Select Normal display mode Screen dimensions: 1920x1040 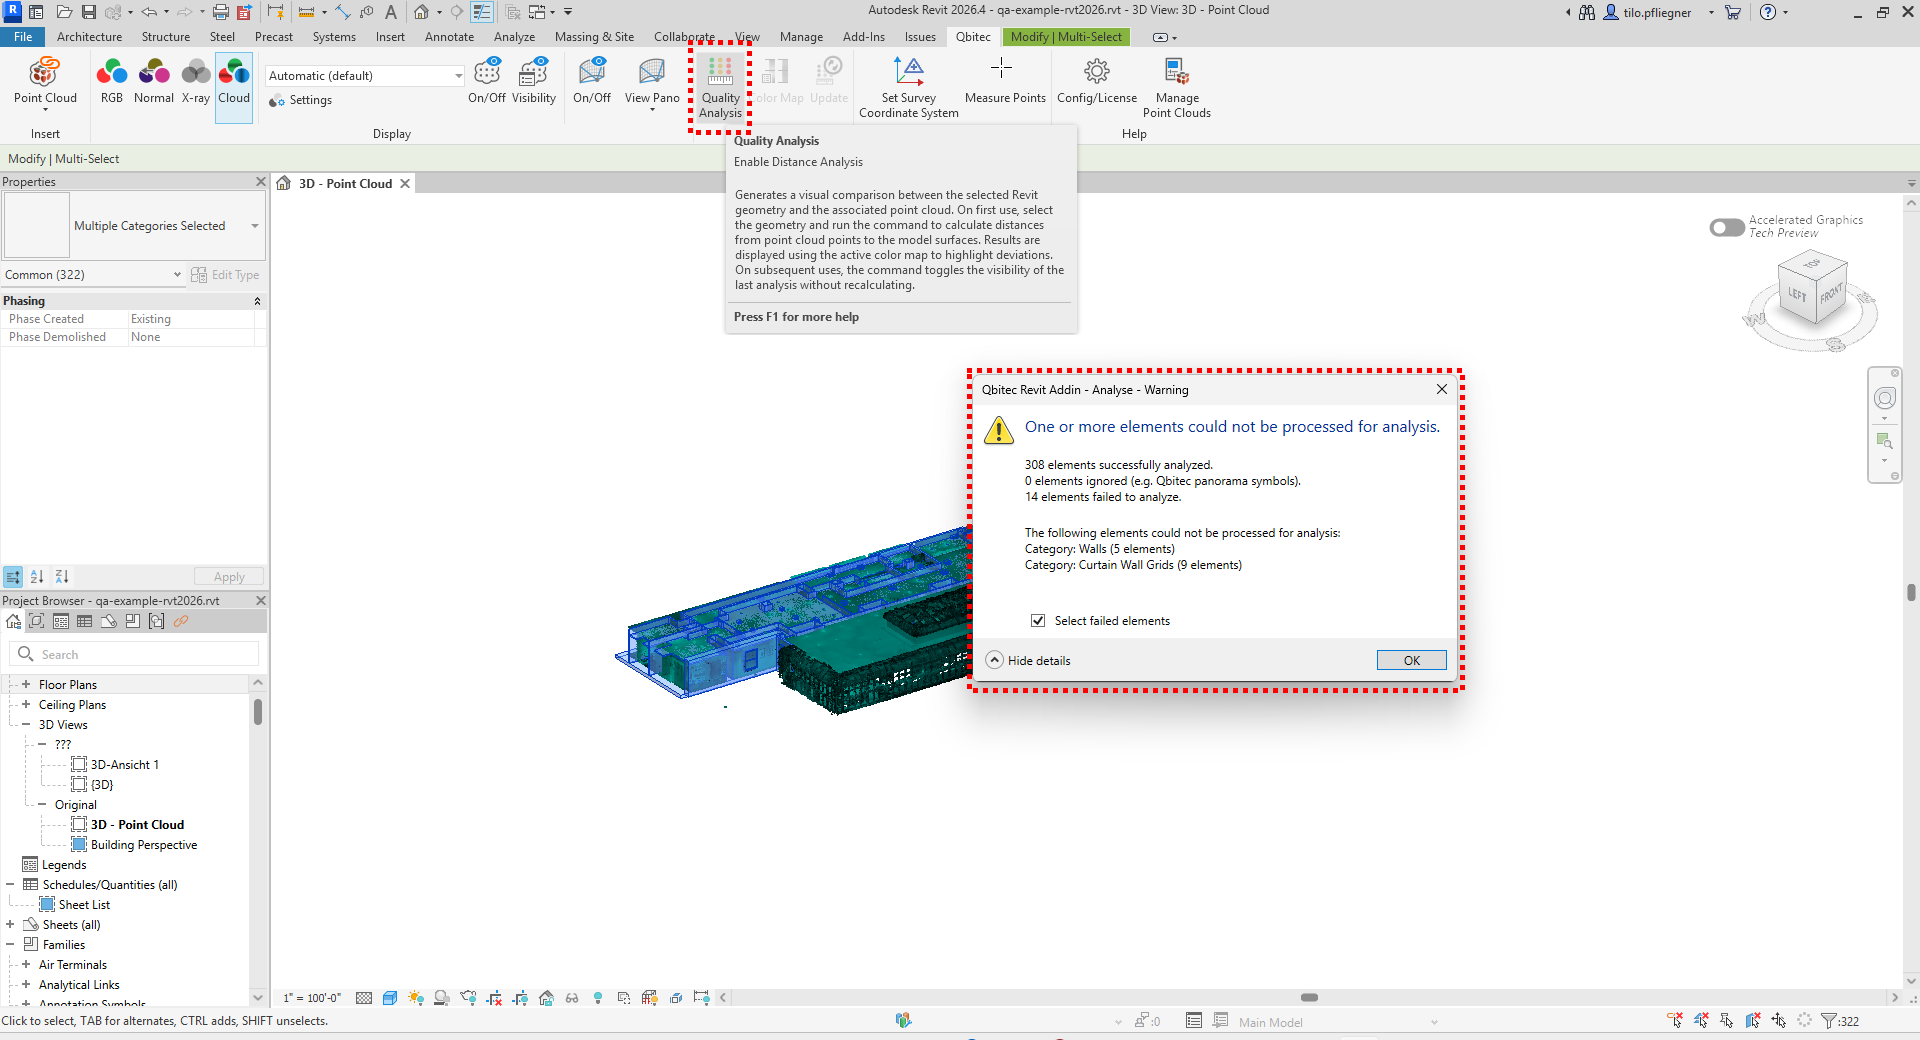click(154, 80)
